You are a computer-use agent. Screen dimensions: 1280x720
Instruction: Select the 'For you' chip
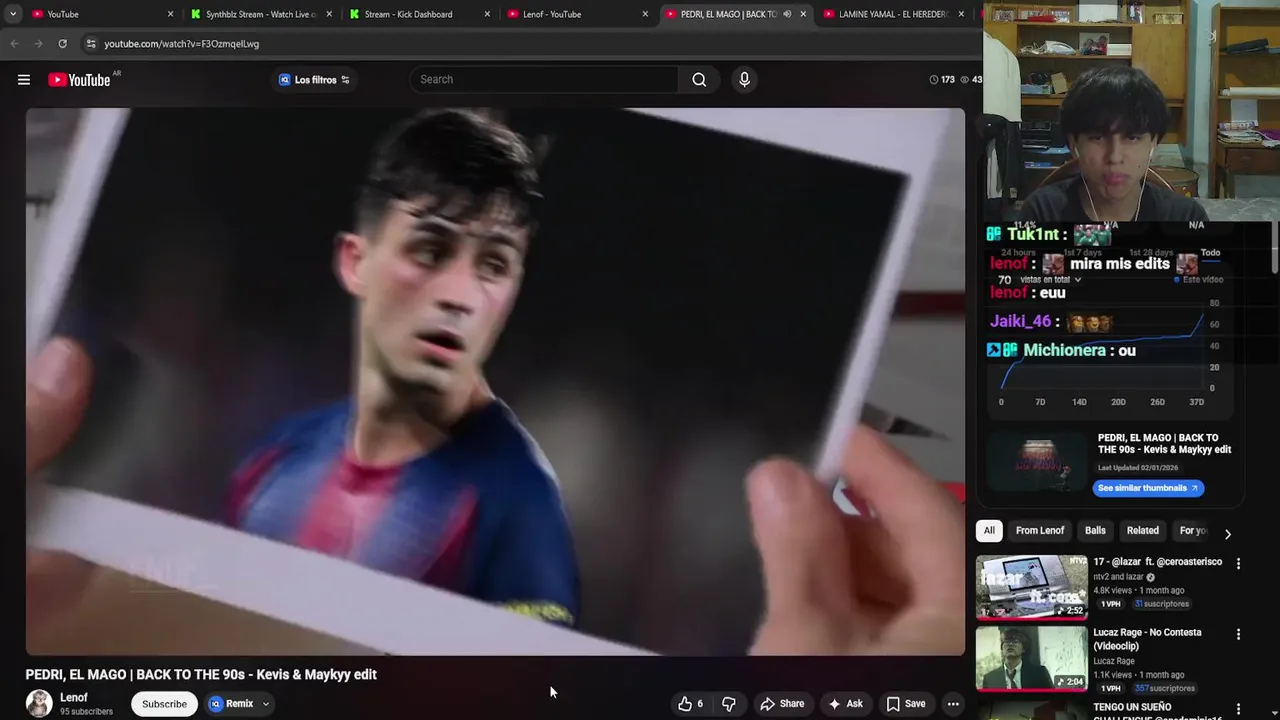coord(1192,531)
